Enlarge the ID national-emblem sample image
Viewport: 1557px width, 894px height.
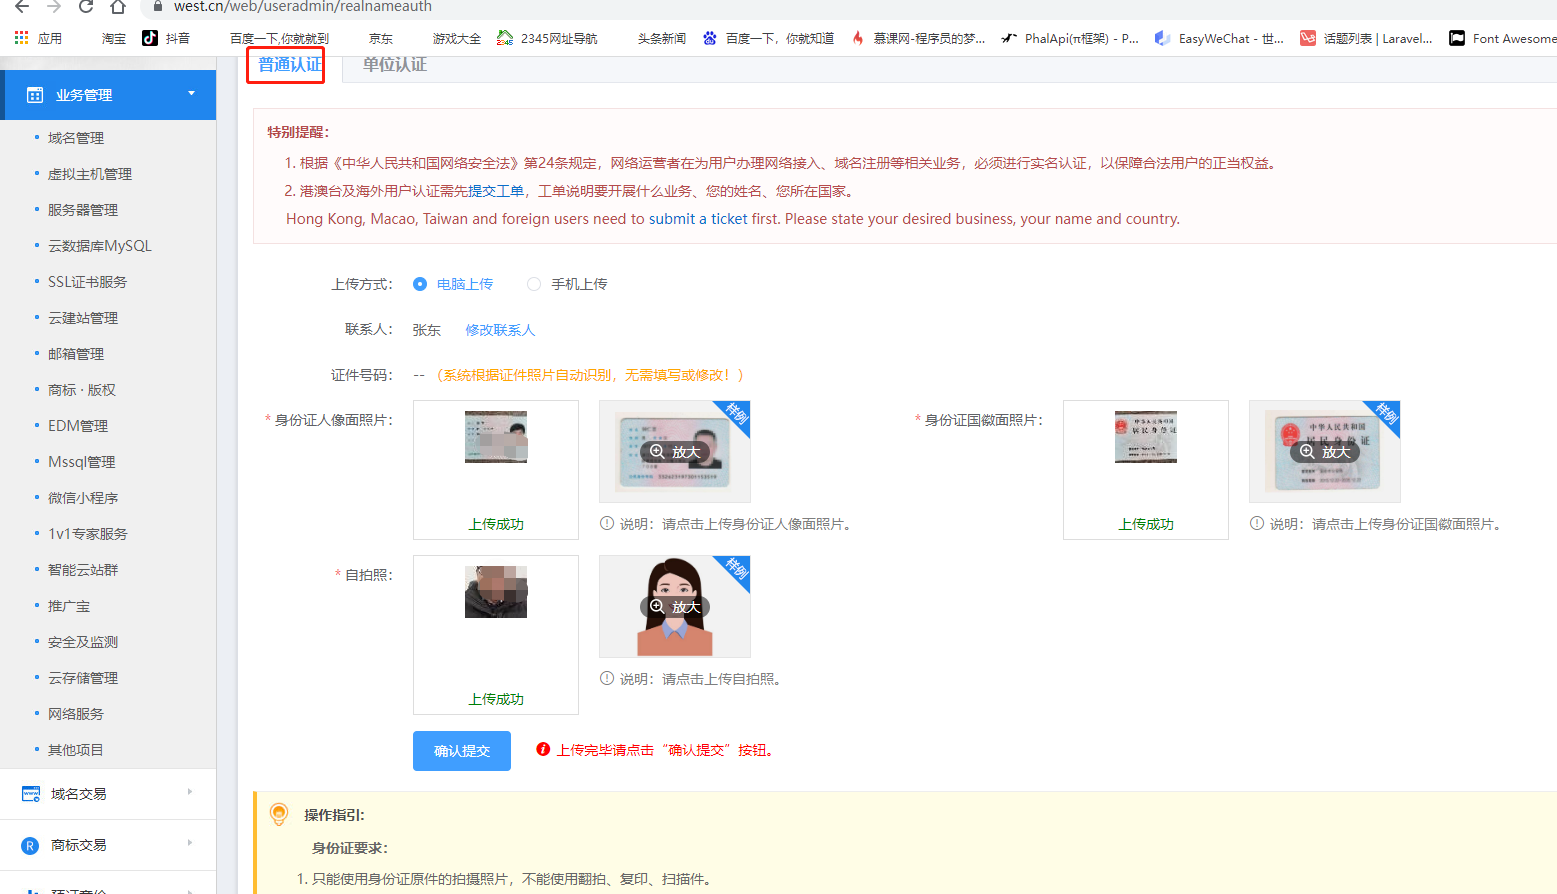[x=1325, y=452]
